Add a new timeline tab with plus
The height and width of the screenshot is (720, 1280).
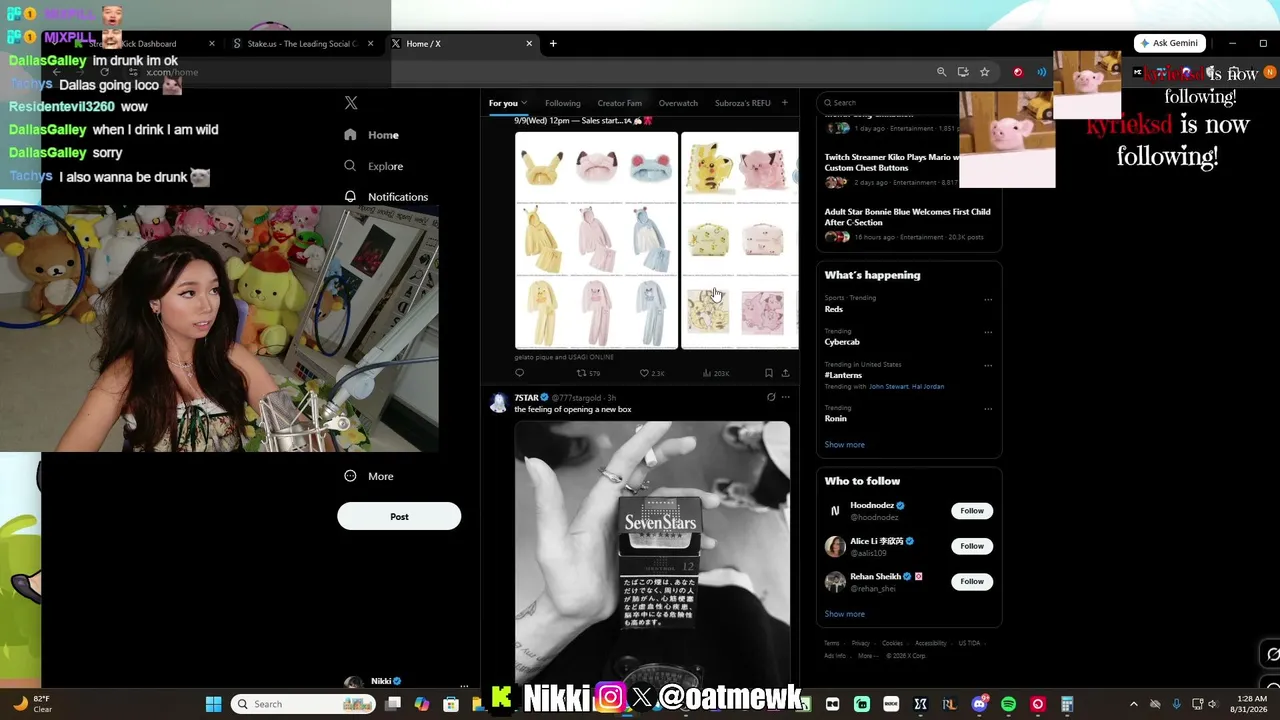(x=784, y=103)
